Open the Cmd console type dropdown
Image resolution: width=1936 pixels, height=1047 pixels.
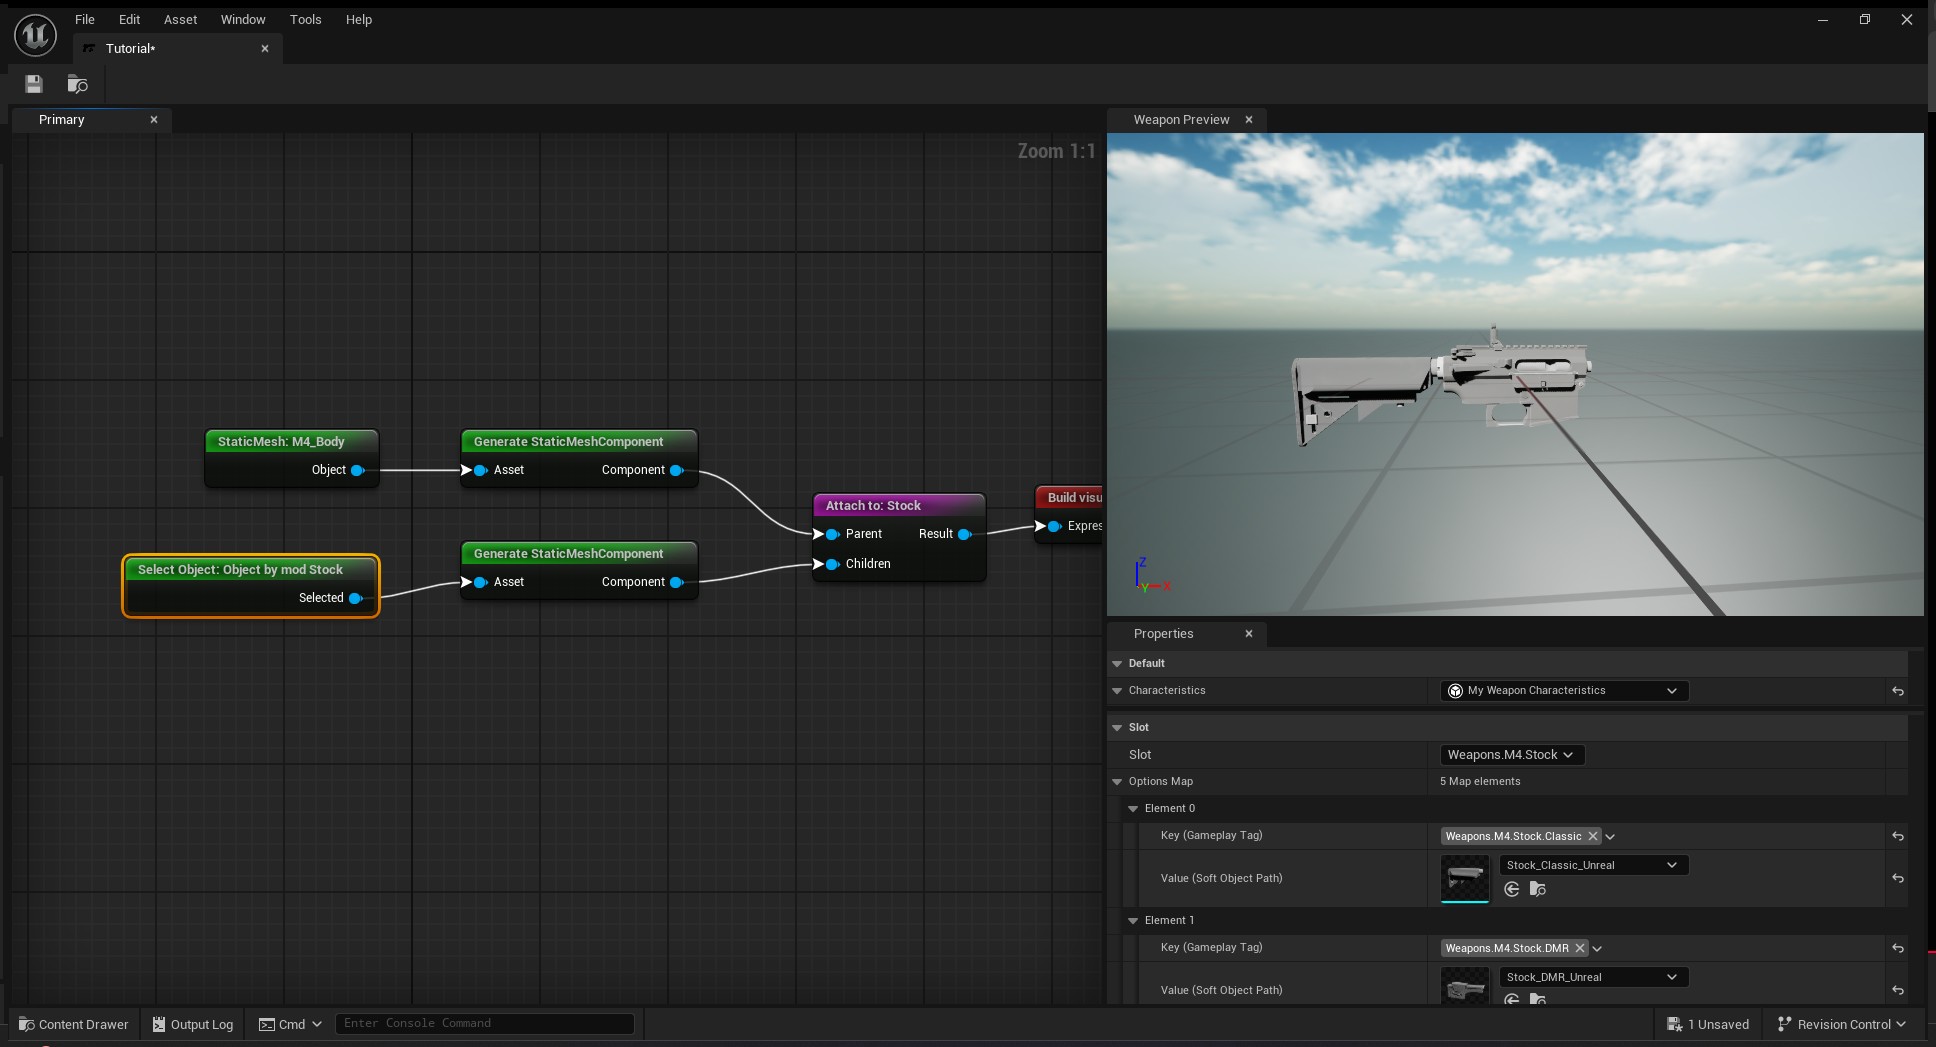pyautogui.click(x=291, y=1024)
